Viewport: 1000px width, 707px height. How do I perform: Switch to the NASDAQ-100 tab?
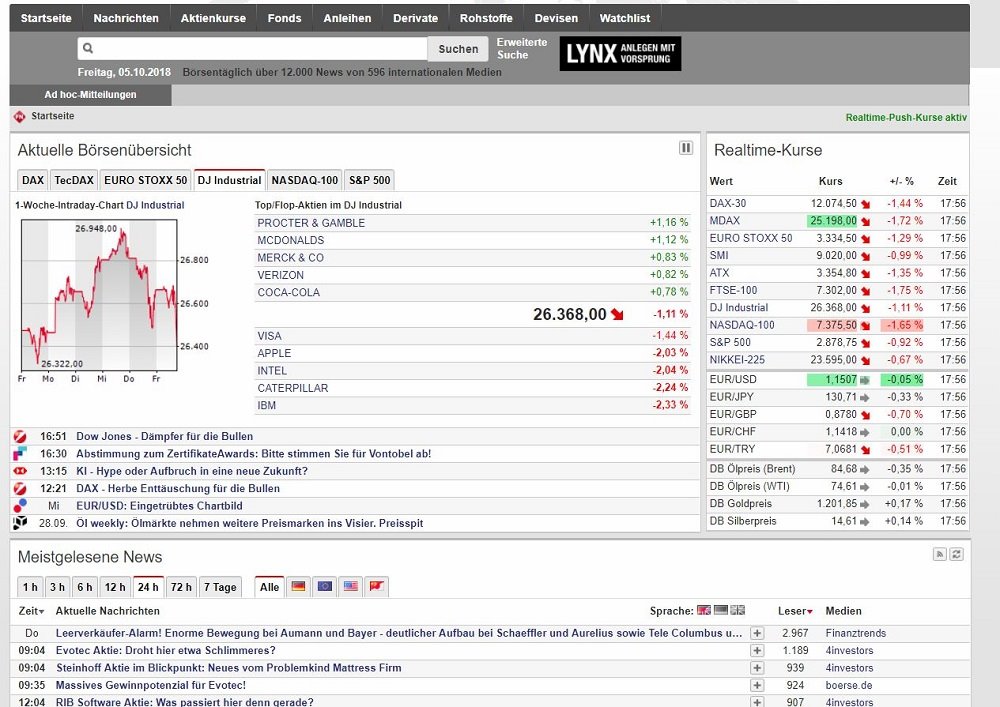pos(304,180)
